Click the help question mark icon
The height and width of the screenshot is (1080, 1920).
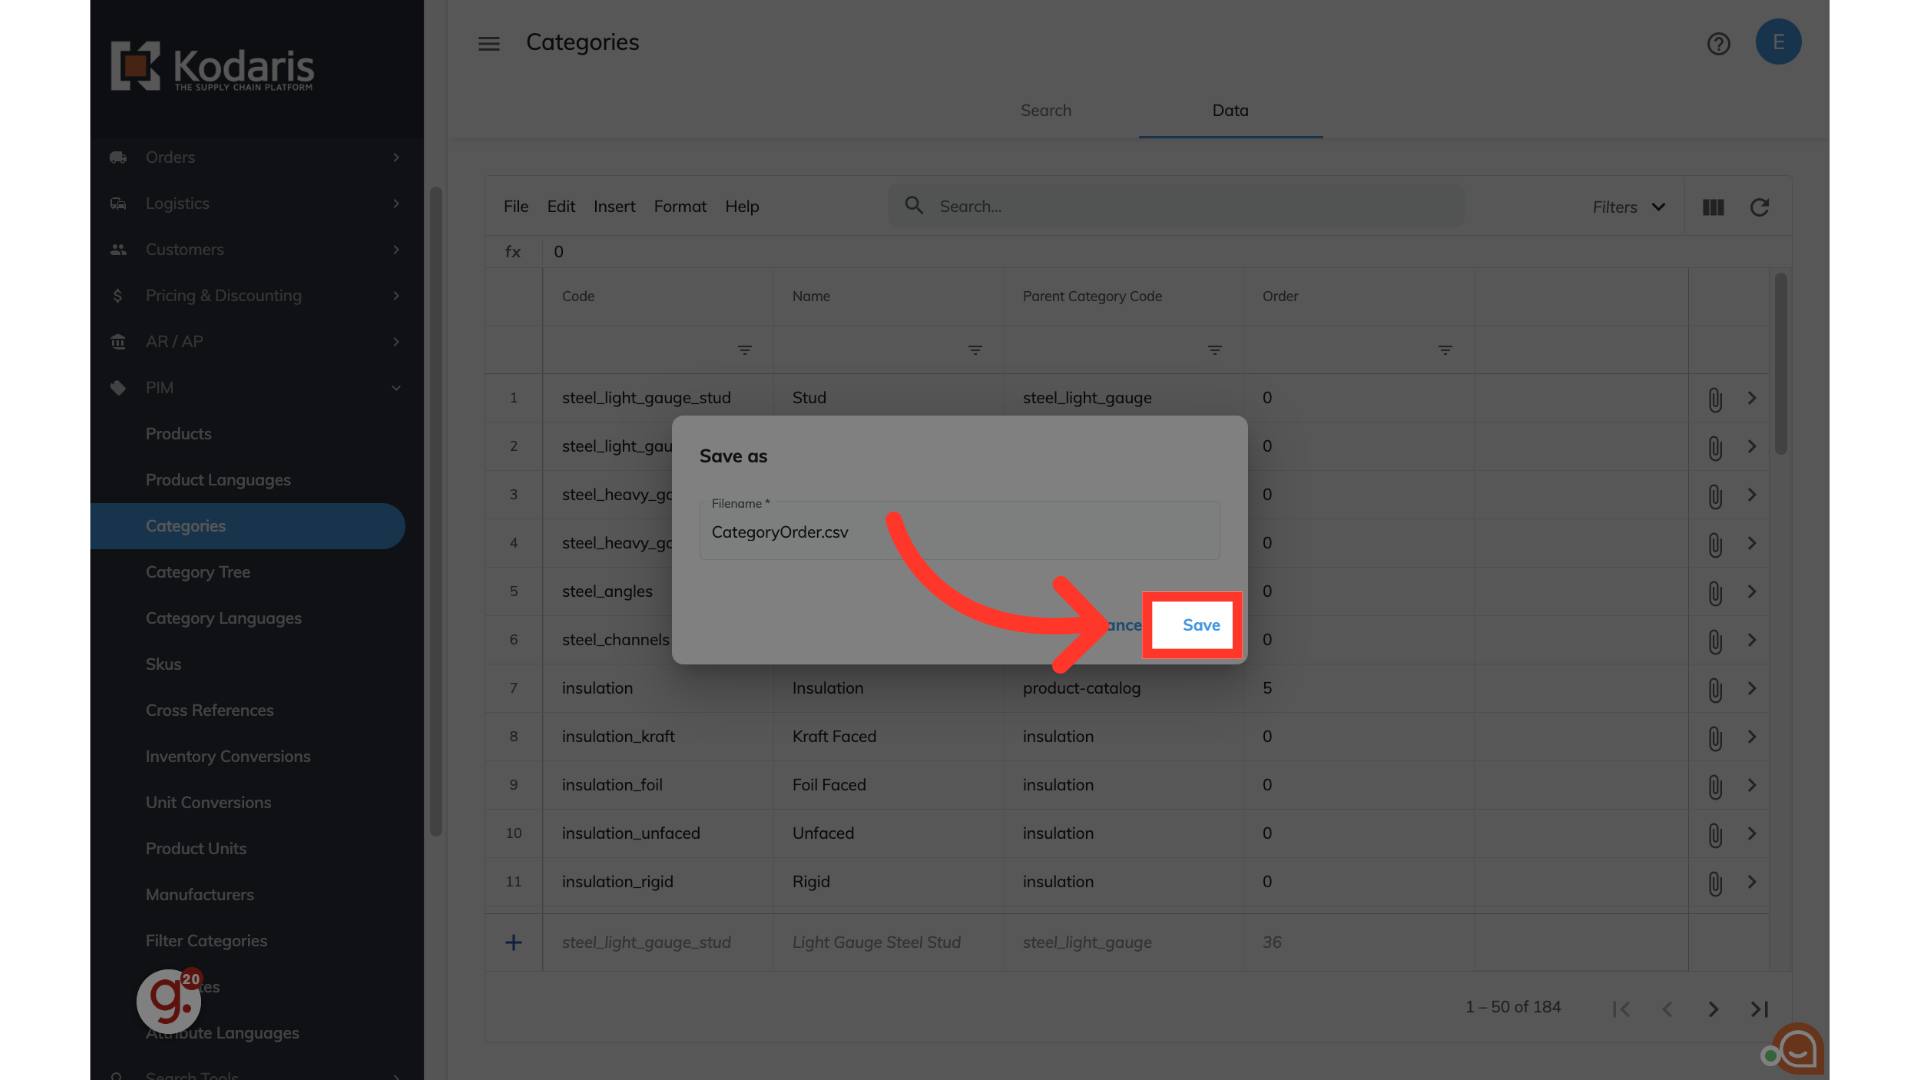1718,43
